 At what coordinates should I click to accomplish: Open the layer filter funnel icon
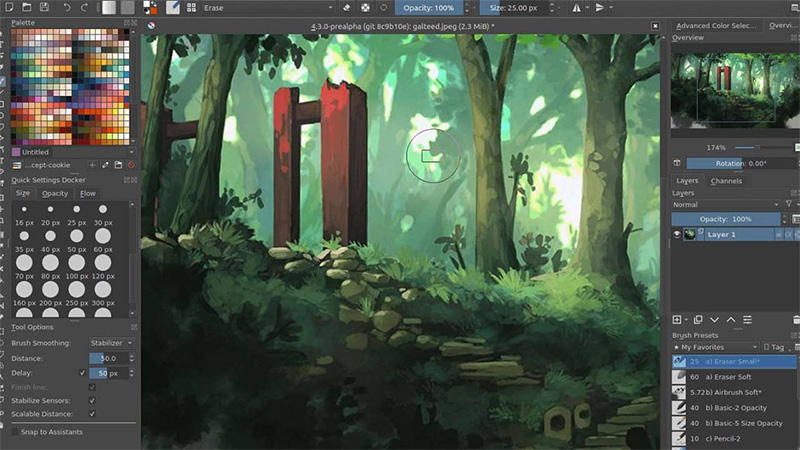click(789, 204)
